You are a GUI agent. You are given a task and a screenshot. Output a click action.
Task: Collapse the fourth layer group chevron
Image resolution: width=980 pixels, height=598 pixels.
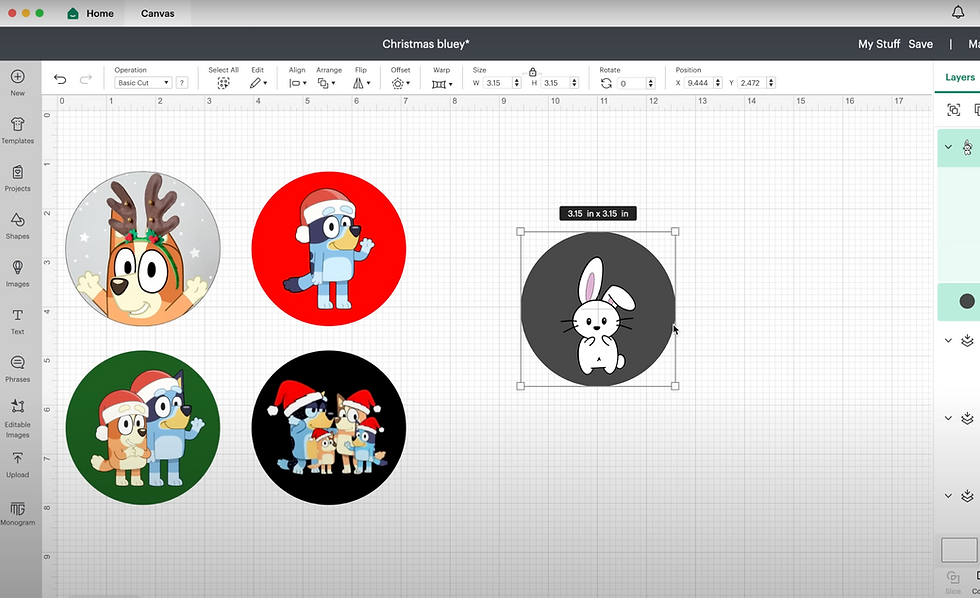[948, 496]
